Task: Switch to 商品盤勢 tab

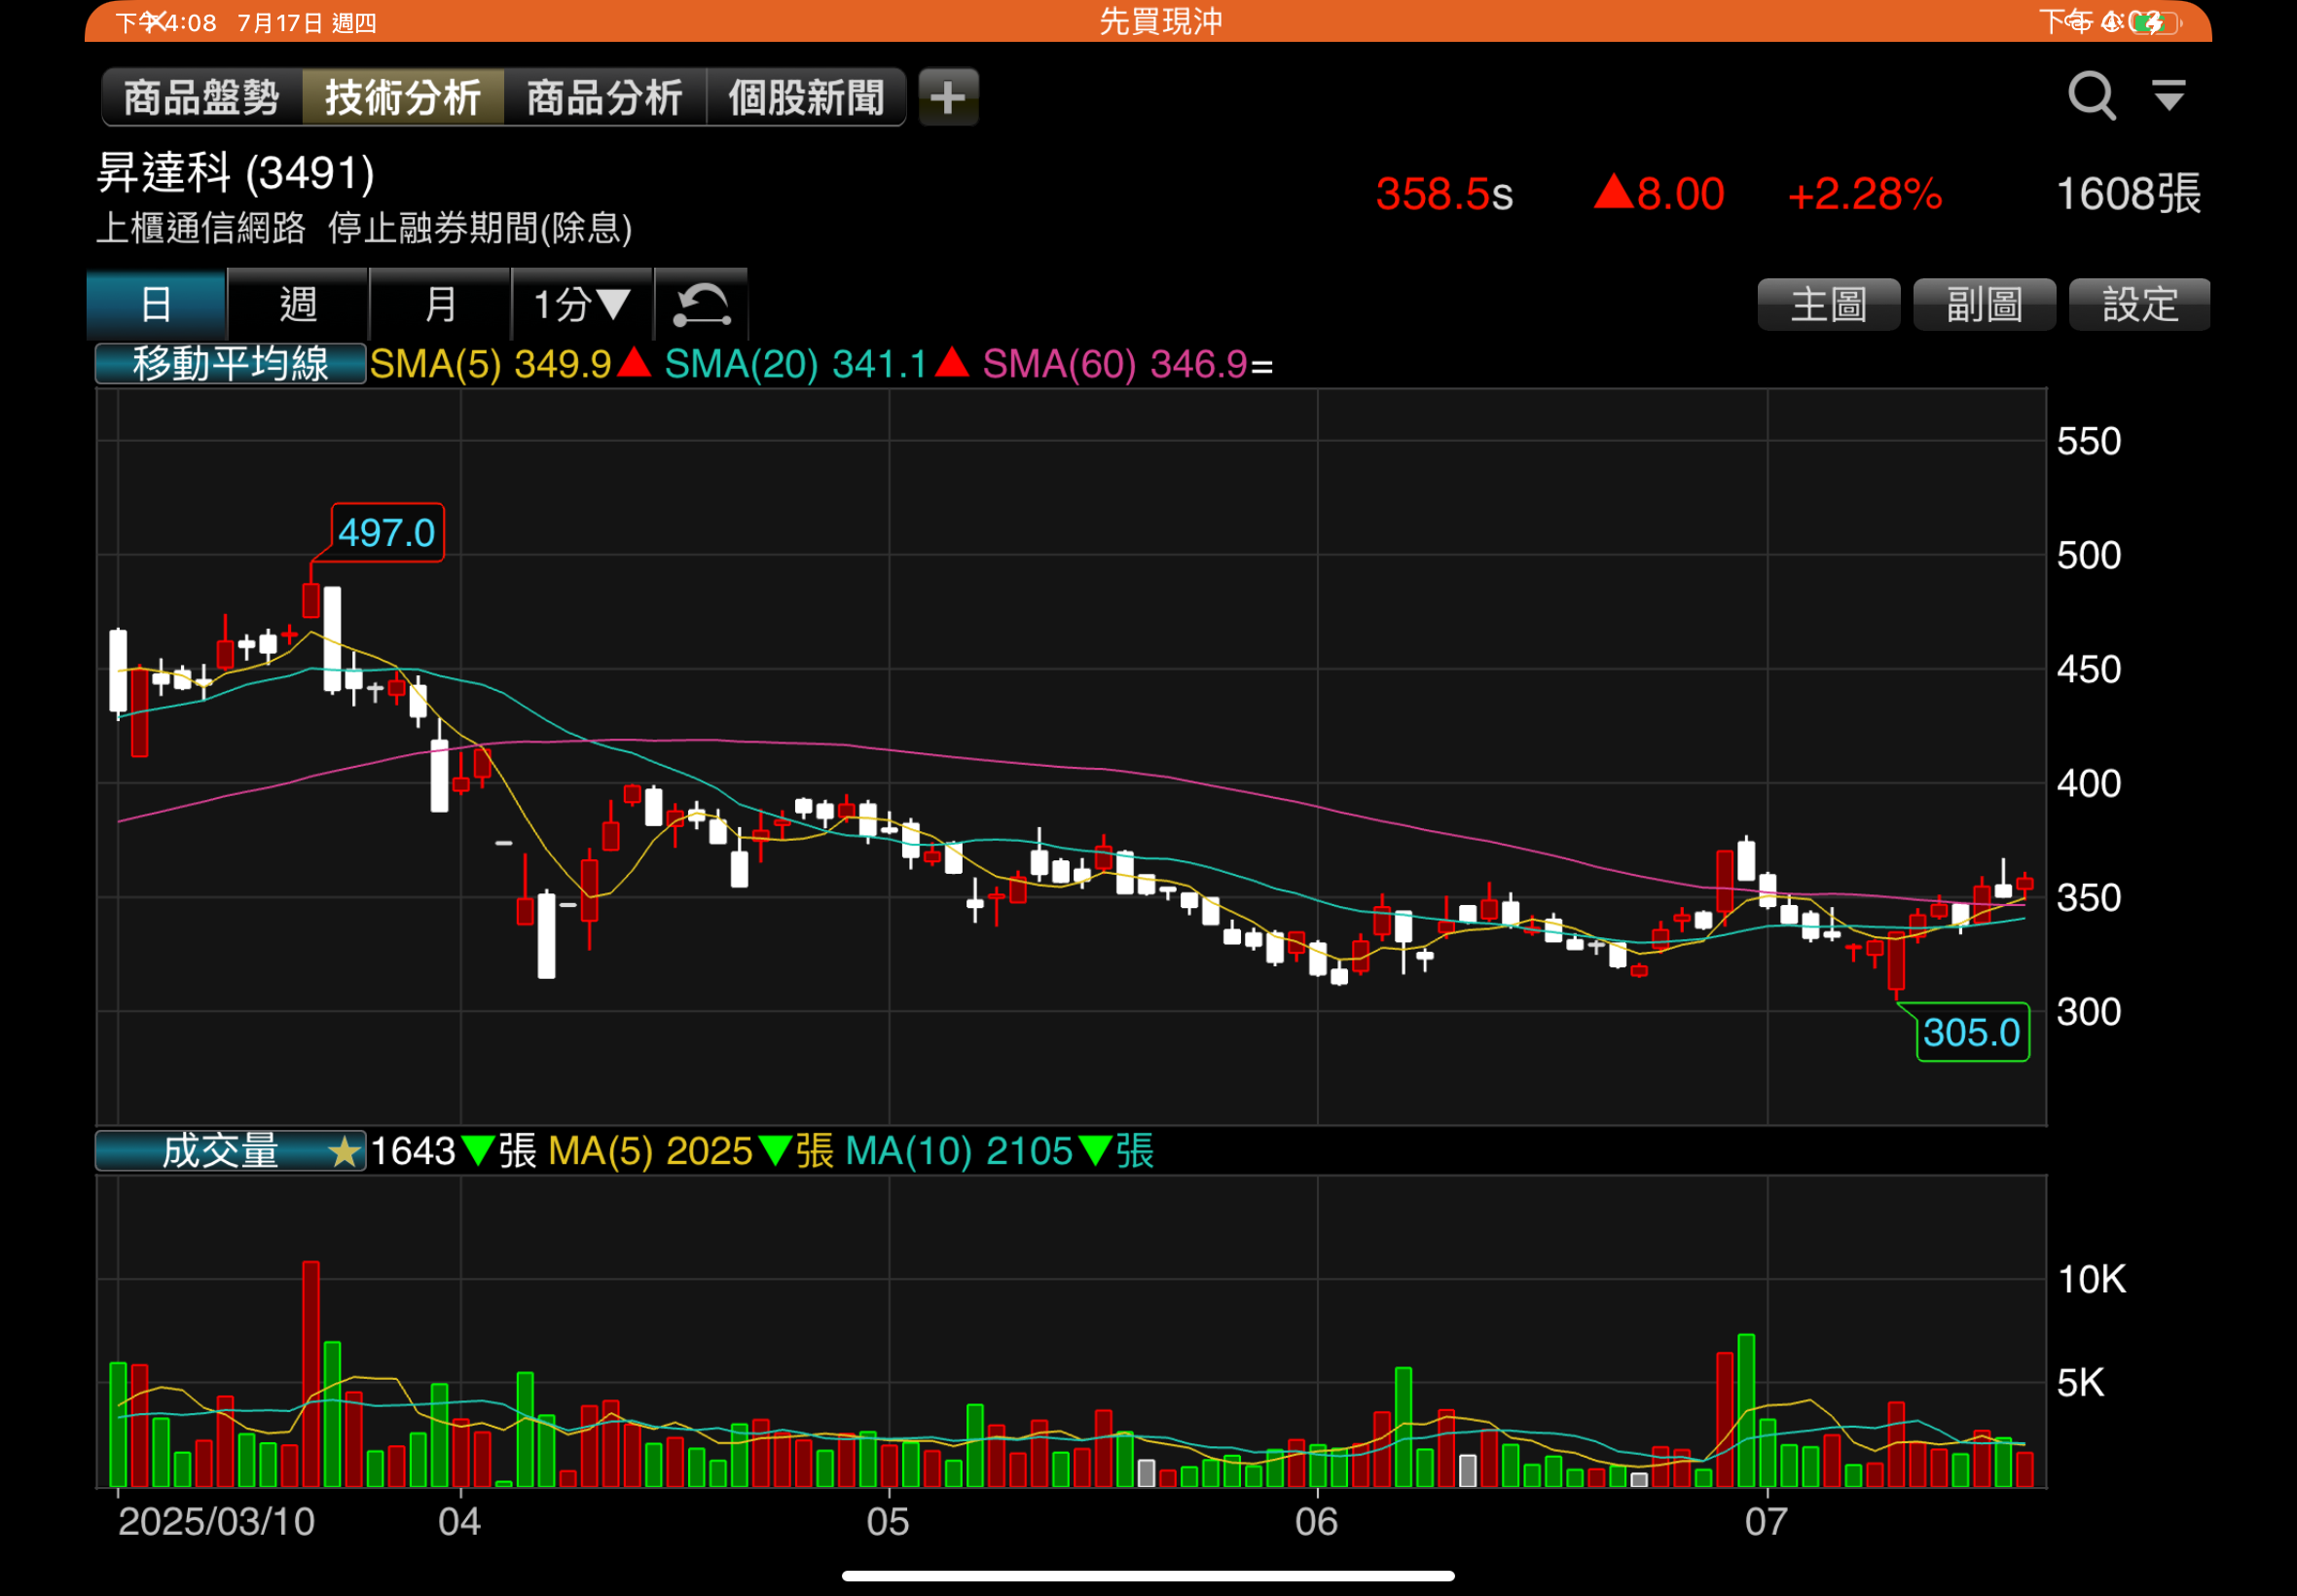Action: tap(202, 97)
